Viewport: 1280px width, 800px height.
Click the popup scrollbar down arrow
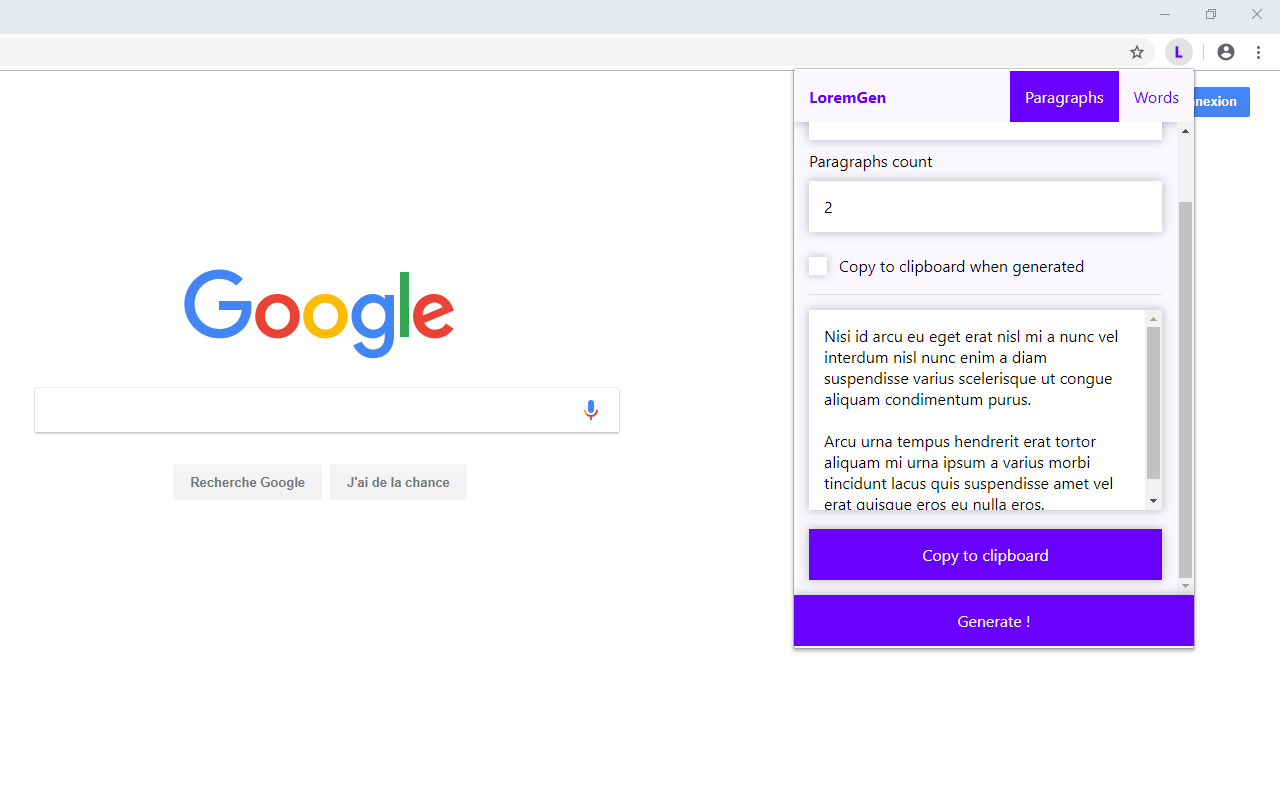pyautogui.click(x=1186, y=586)
